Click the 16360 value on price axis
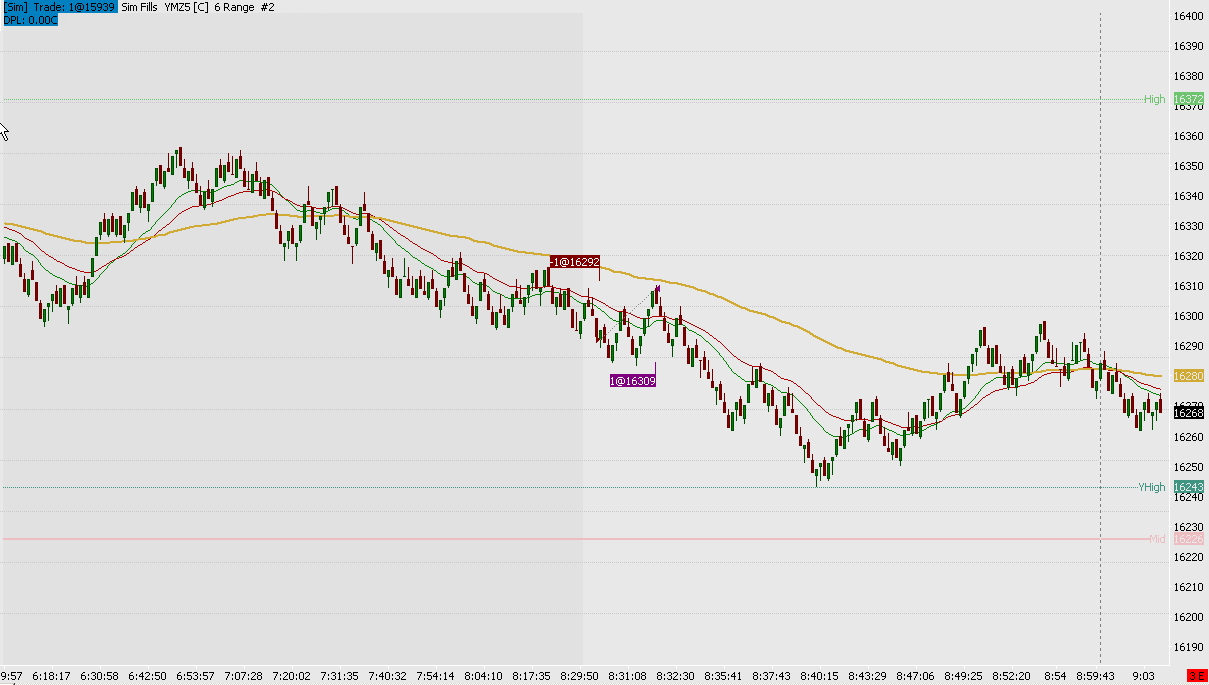Image resolution: width=1209 pixels, height=685 pixels. [x=1188, y=136]
